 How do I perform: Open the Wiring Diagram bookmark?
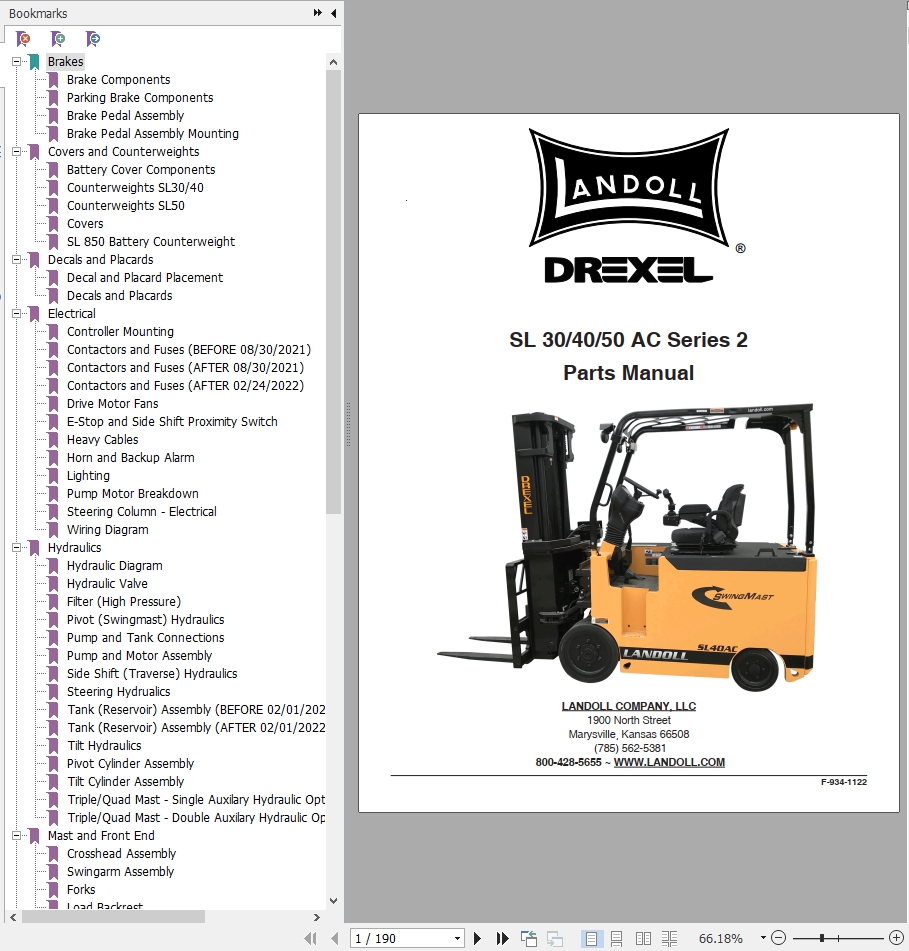[107, 529]
